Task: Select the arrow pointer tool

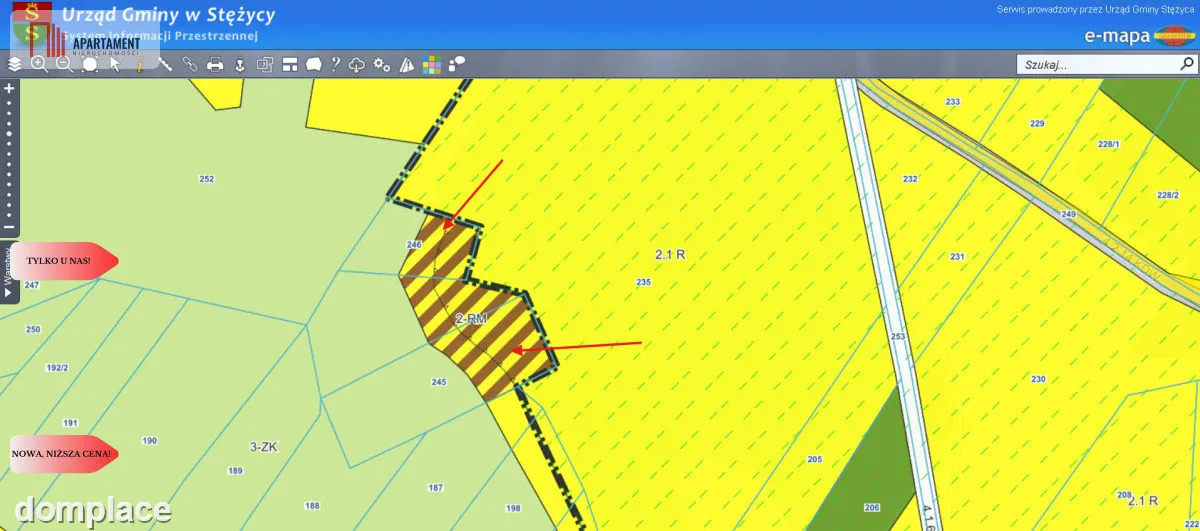Action: pyautogui.click(x=115, y=64)
